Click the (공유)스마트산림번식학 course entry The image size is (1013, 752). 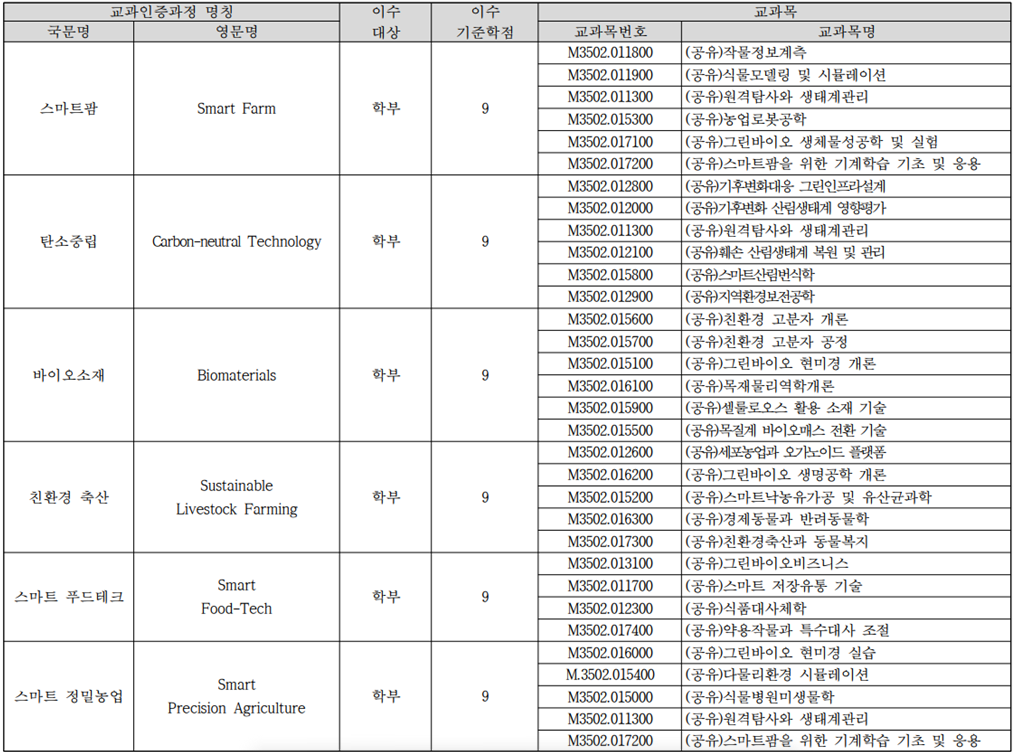pos(750,274)
